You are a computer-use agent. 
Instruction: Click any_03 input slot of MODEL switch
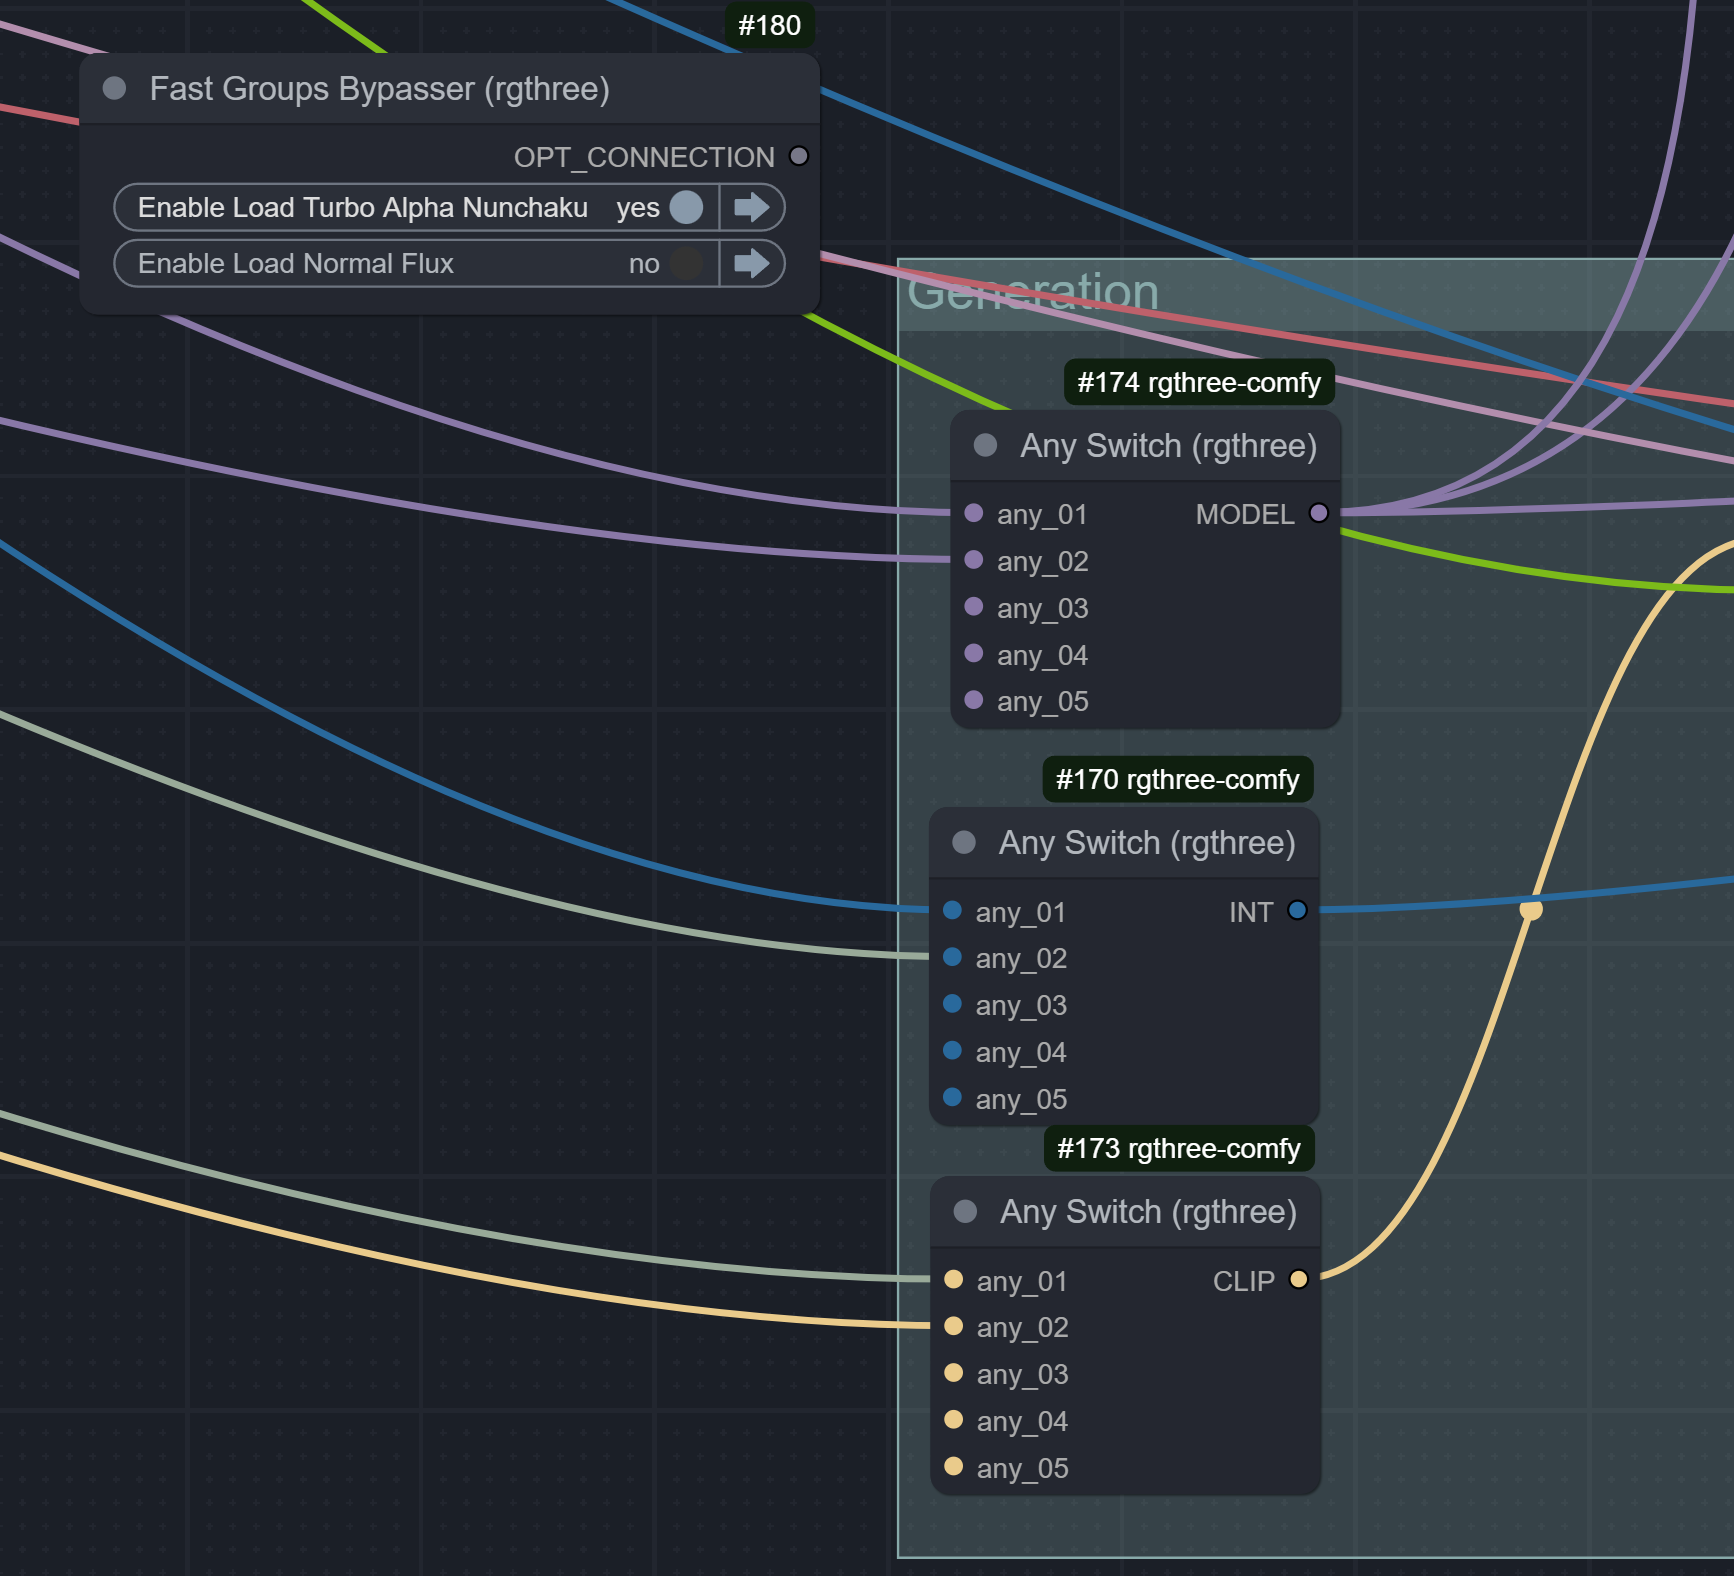(974, 606)
